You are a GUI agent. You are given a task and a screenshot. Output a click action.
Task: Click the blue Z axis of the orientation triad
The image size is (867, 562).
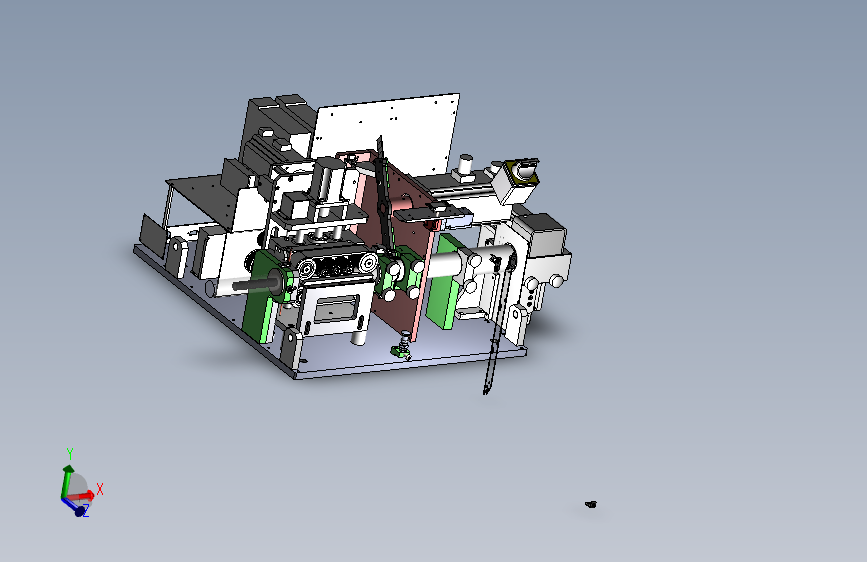[74, 506]
